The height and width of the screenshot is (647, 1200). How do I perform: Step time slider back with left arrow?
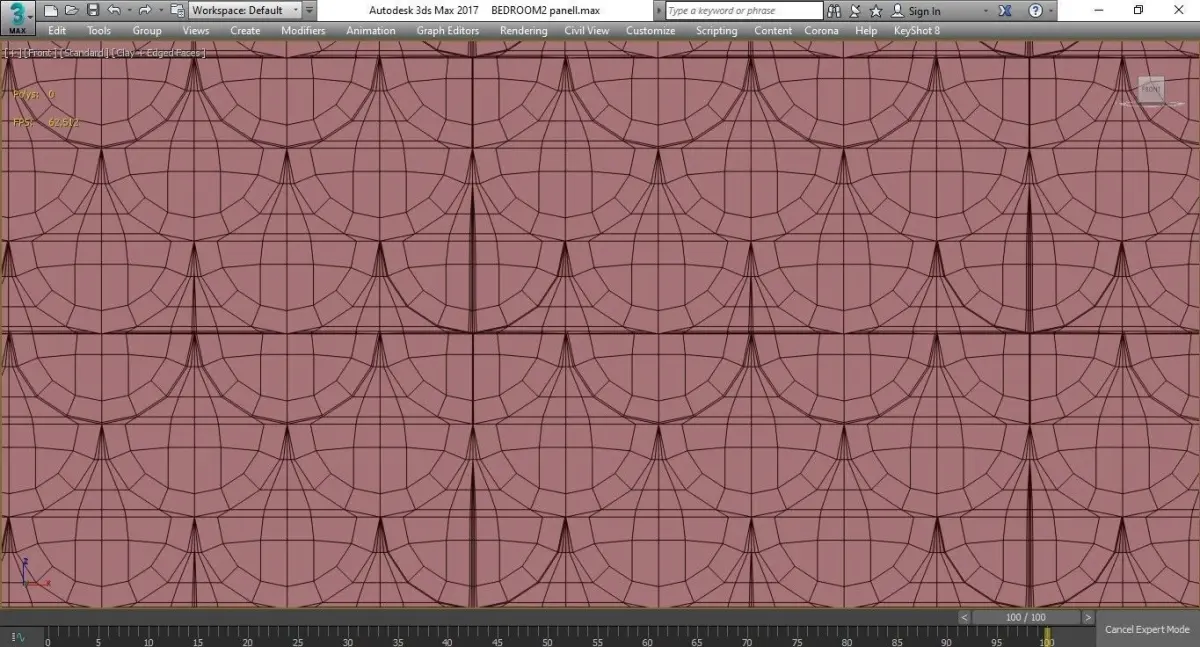(x=964, y=618)
